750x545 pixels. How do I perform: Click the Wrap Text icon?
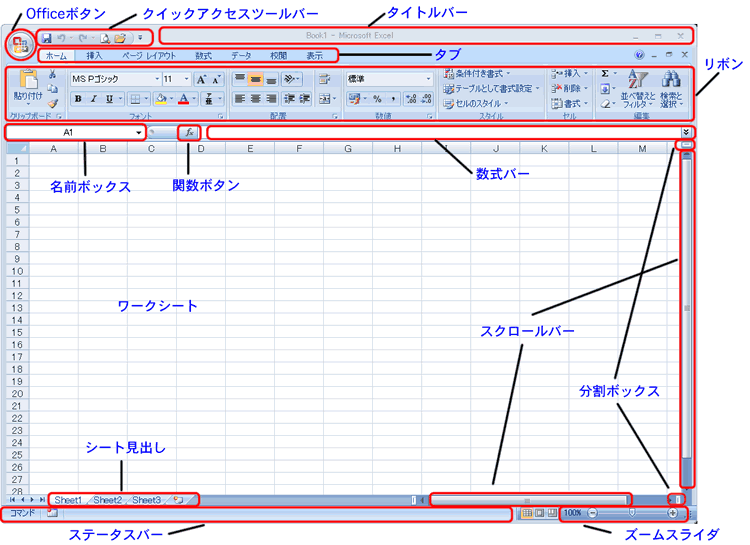325,79
